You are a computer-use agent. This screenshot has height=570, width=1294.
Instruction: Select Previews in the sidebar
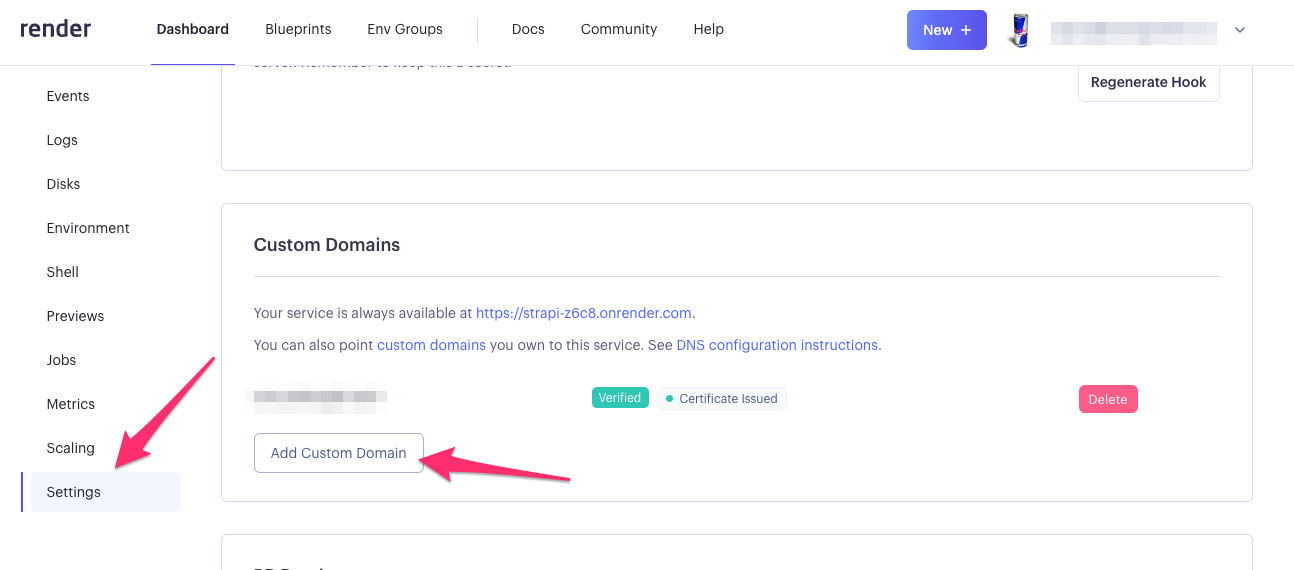click(75, 316)
